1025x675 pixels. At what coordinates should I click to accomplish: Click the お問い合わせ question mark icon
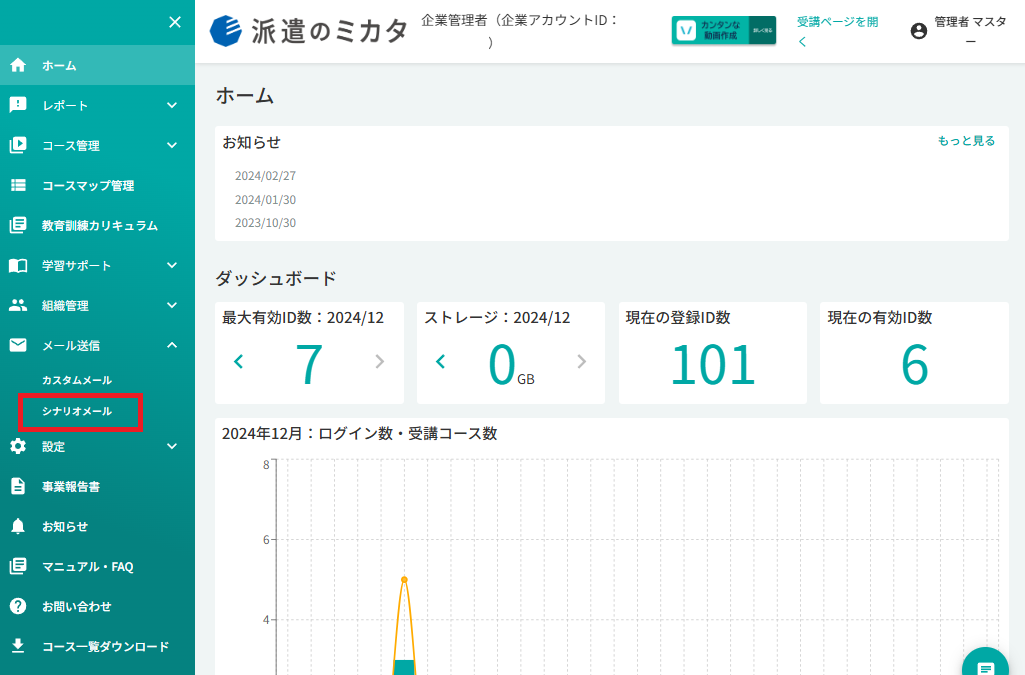[x=18, y=606]
